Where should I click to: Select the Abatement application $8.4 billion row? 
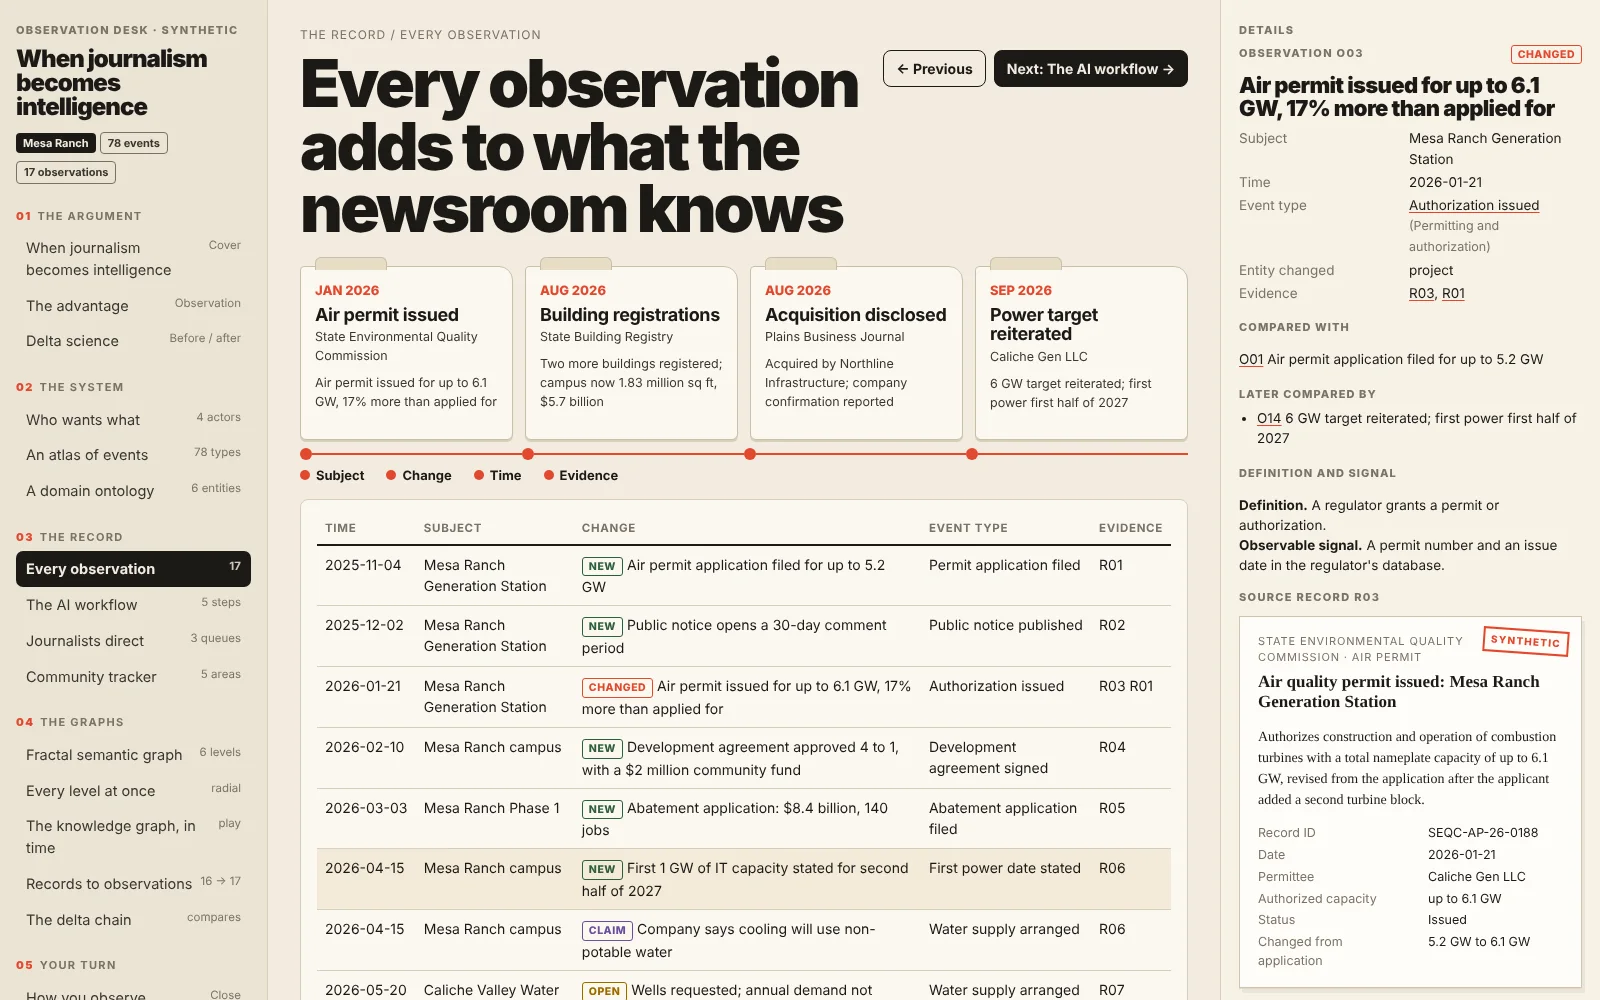pyautogui.click(x=744, y=819)
